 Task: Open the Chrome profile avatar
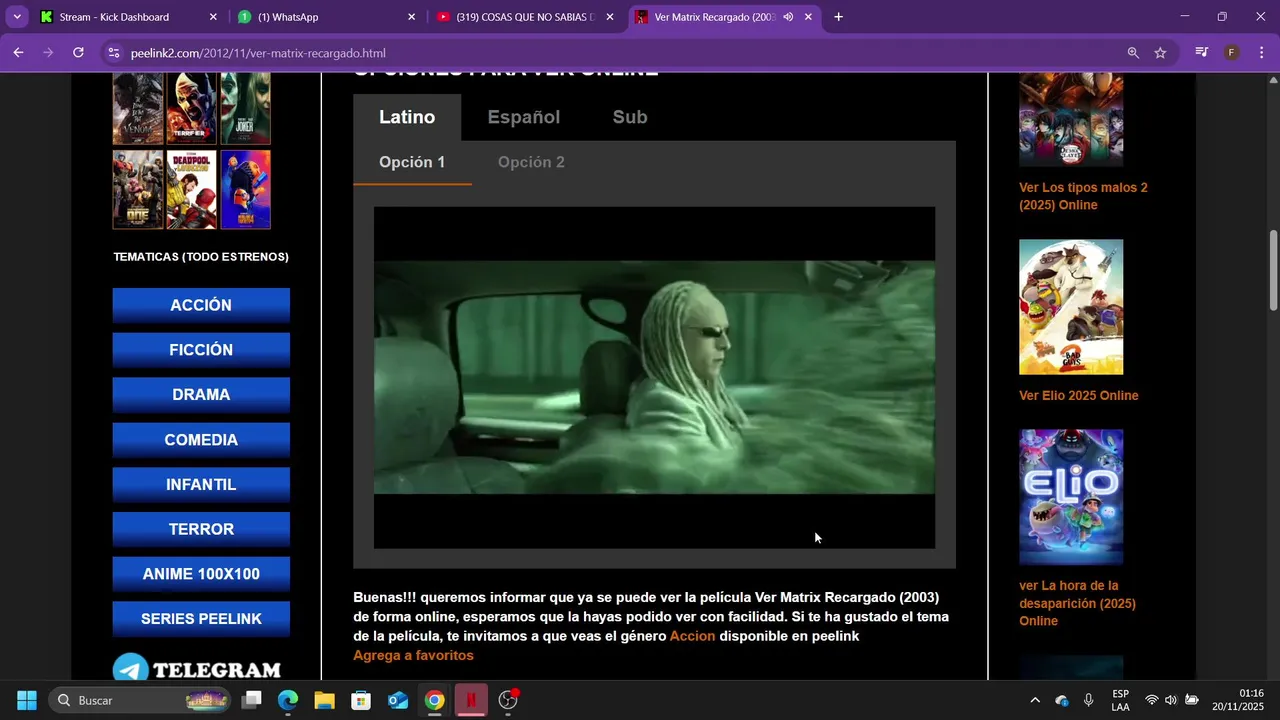click(1232, 53)
